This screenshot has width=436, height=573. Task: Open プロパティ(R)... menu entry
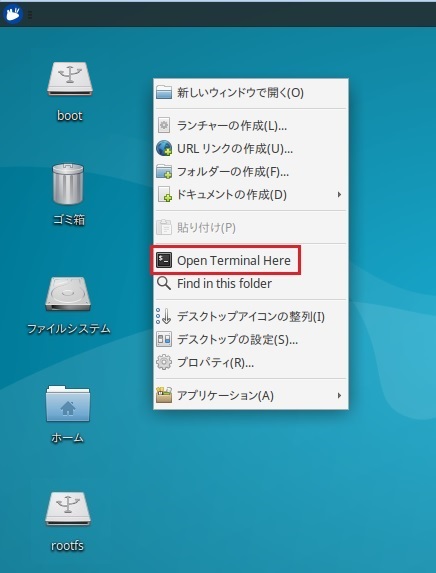coord(251,363)
